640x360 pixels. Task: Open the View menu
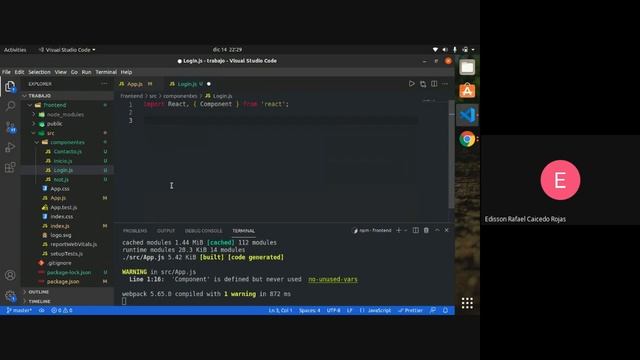60,72
